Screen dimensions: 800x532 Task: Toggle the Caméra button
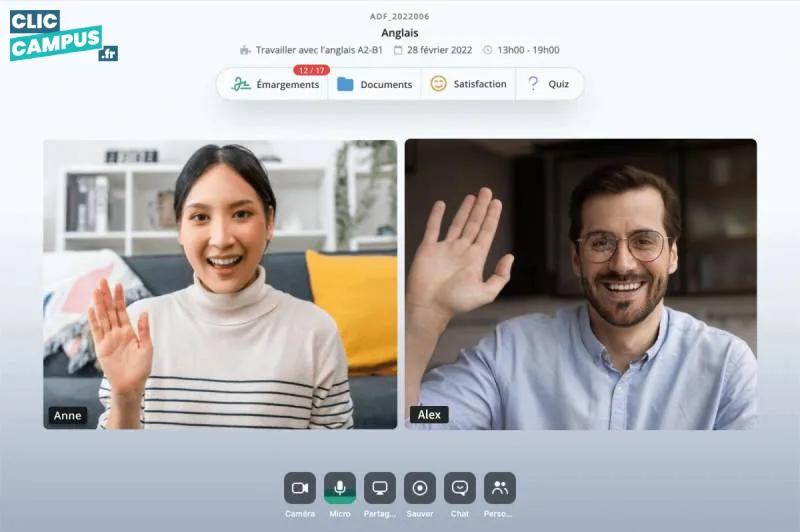pyautogui.click(x=299, y=488)
